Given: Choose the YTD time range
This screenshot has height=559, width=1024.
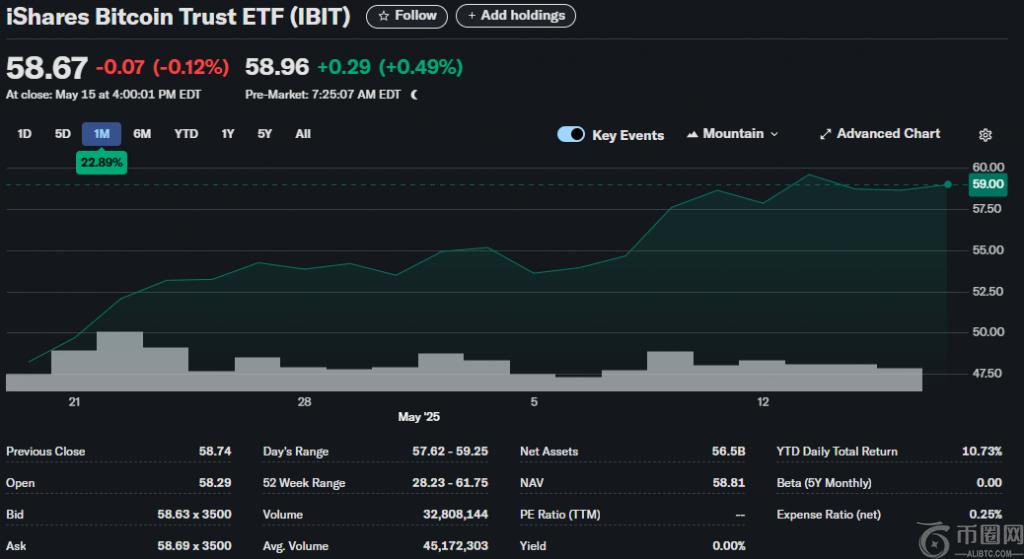Looking at the screenshot, I should tap(186, 134).
